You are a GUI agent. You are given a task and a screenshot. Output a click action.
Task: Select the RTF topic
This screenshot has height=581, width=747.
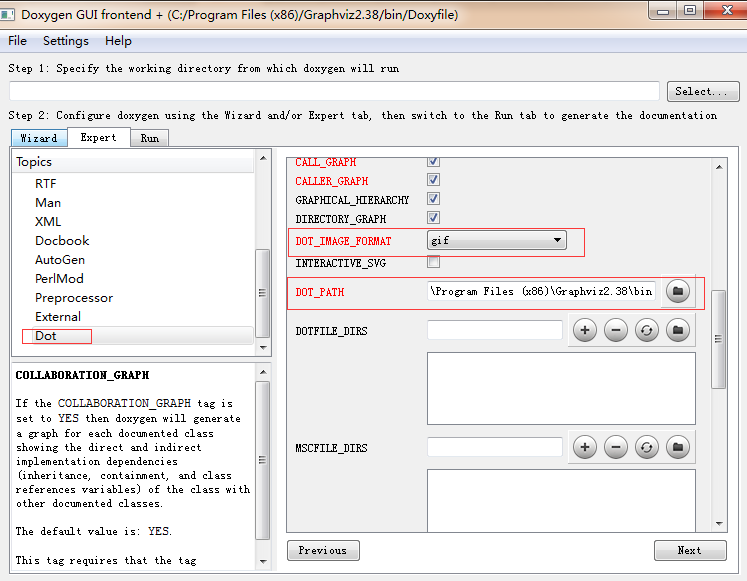46,183
